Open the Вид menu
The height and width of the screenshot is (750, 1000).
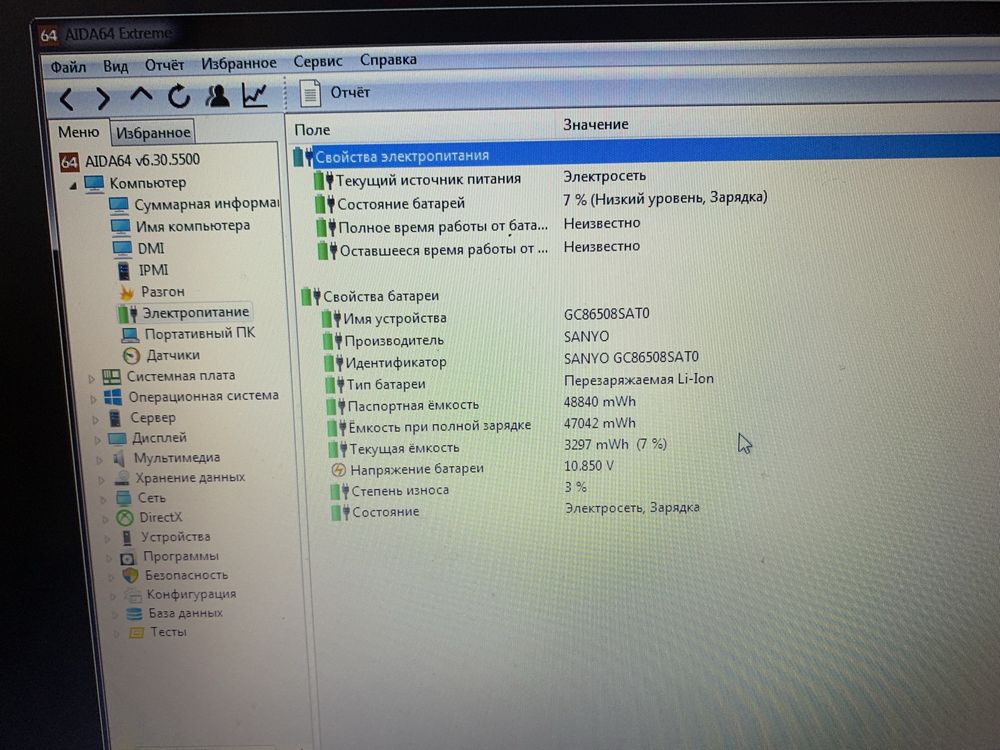click(115, 66)
